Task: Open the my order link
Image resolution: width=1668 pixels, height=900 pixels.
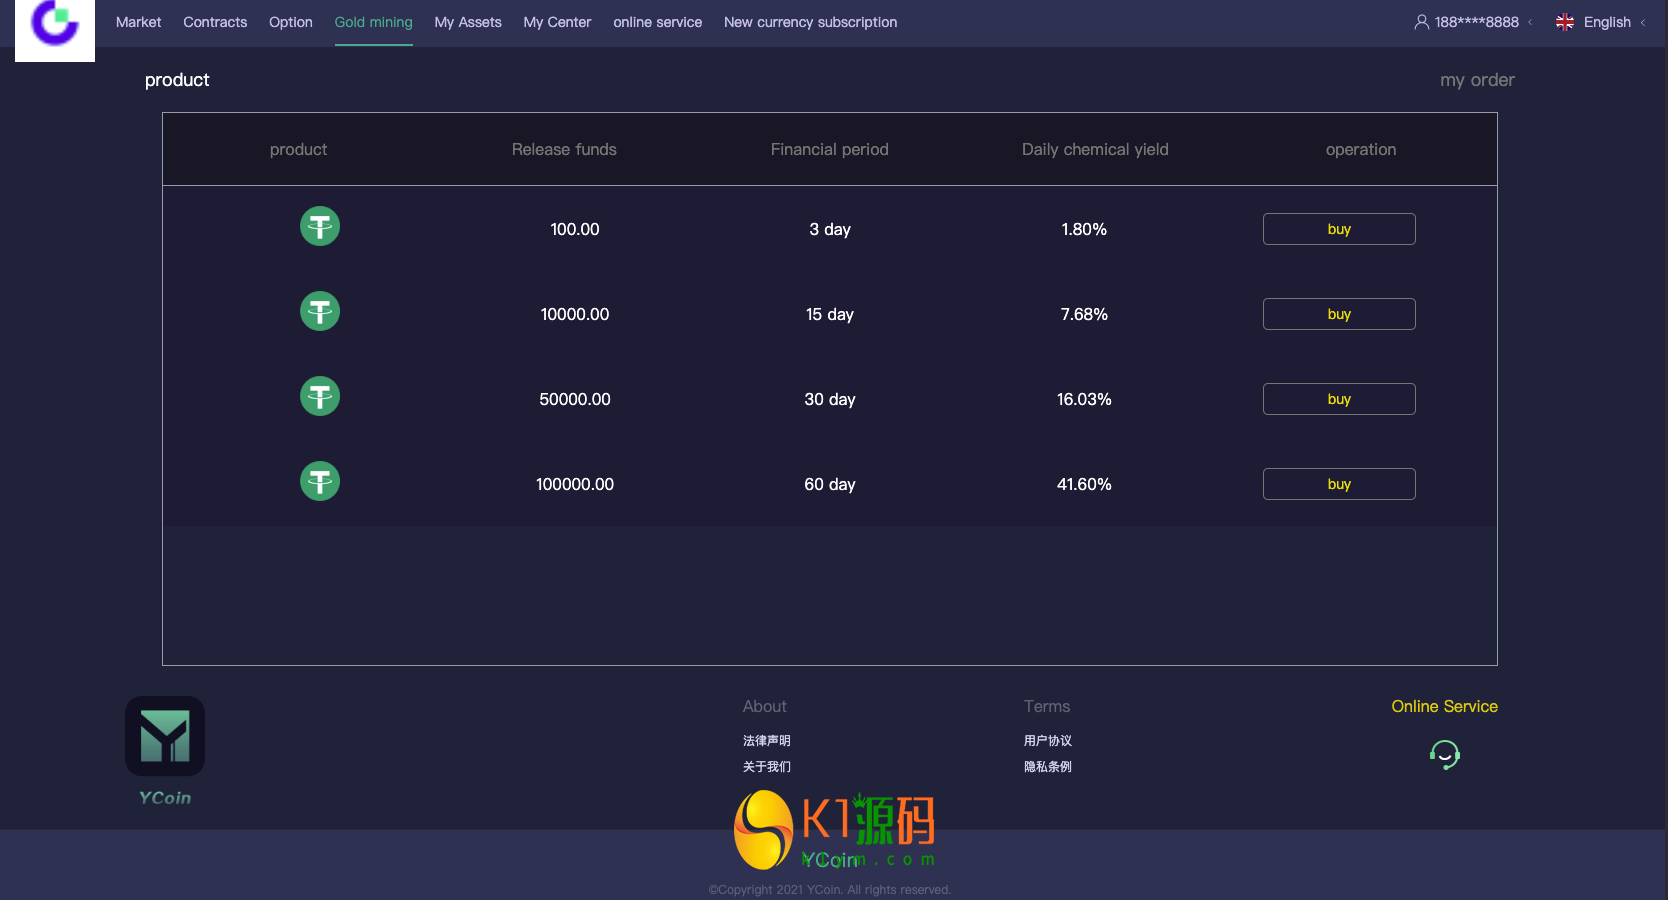Action: click(1477, 80)
